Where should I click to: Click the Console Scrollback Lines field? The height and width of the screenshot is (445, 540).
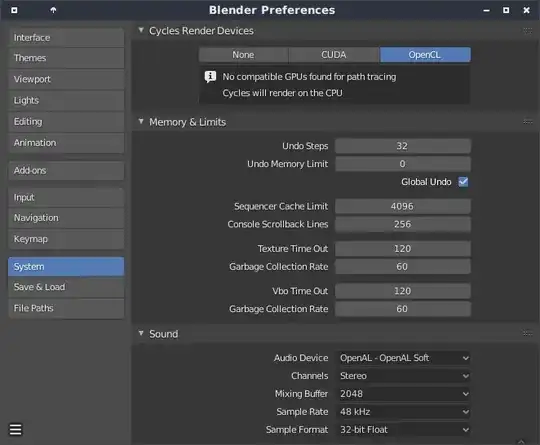(x=403, y=224)
